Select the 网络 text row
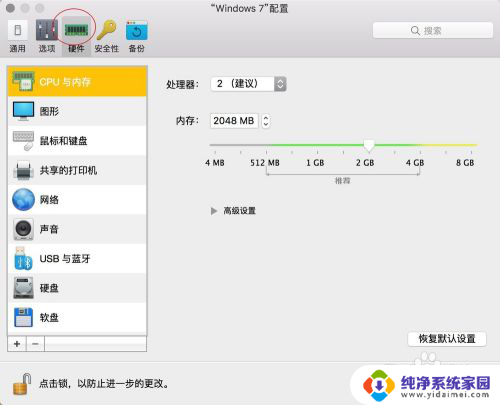 (x=77, y=199)
